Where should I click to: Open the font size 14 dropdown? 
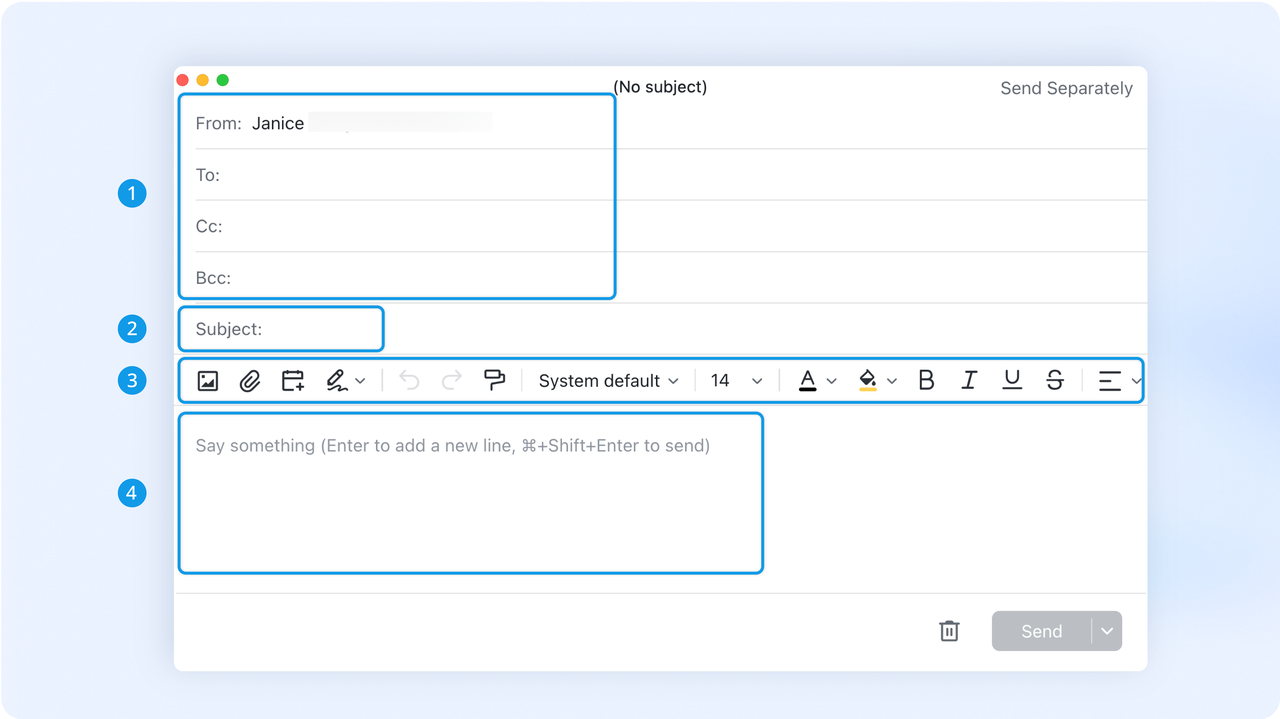735,380
